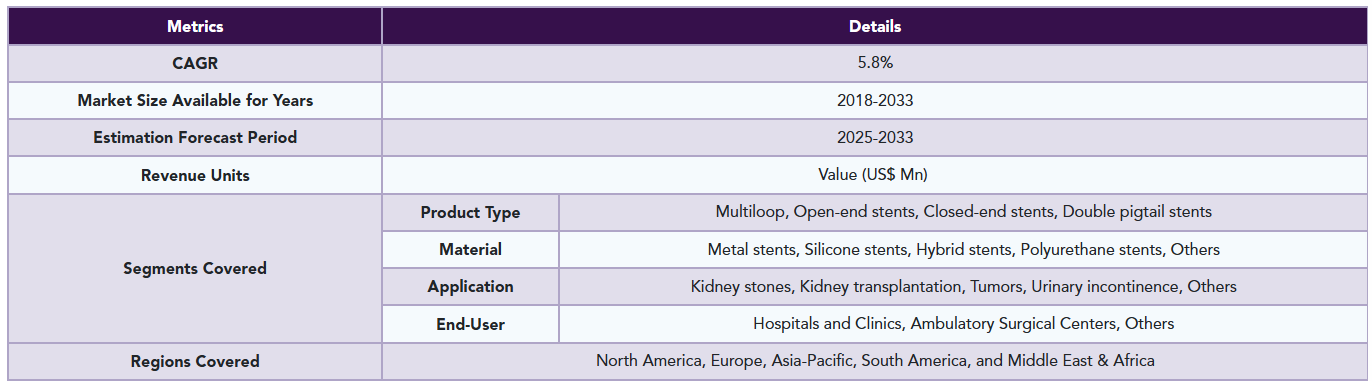Select the Material sub-label
The height and width of the screenshot is (381, 1372).
(x=470, y=249)
